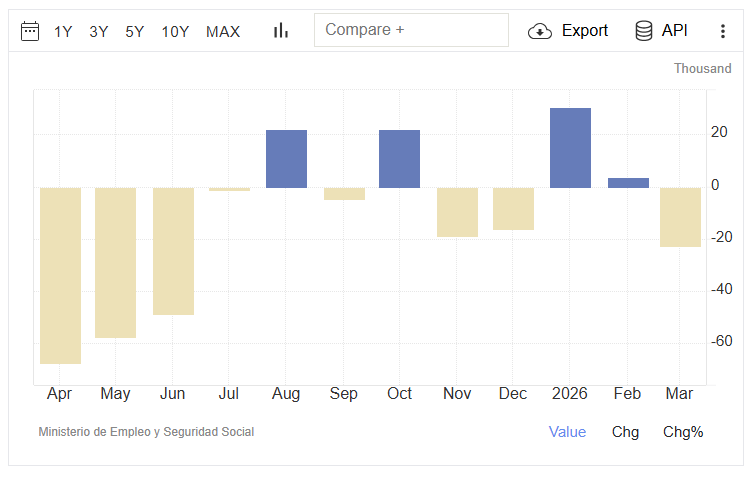Switch to the 10Y time range
This screenshot has width=755, height=478.
click(x=175, y=31)
